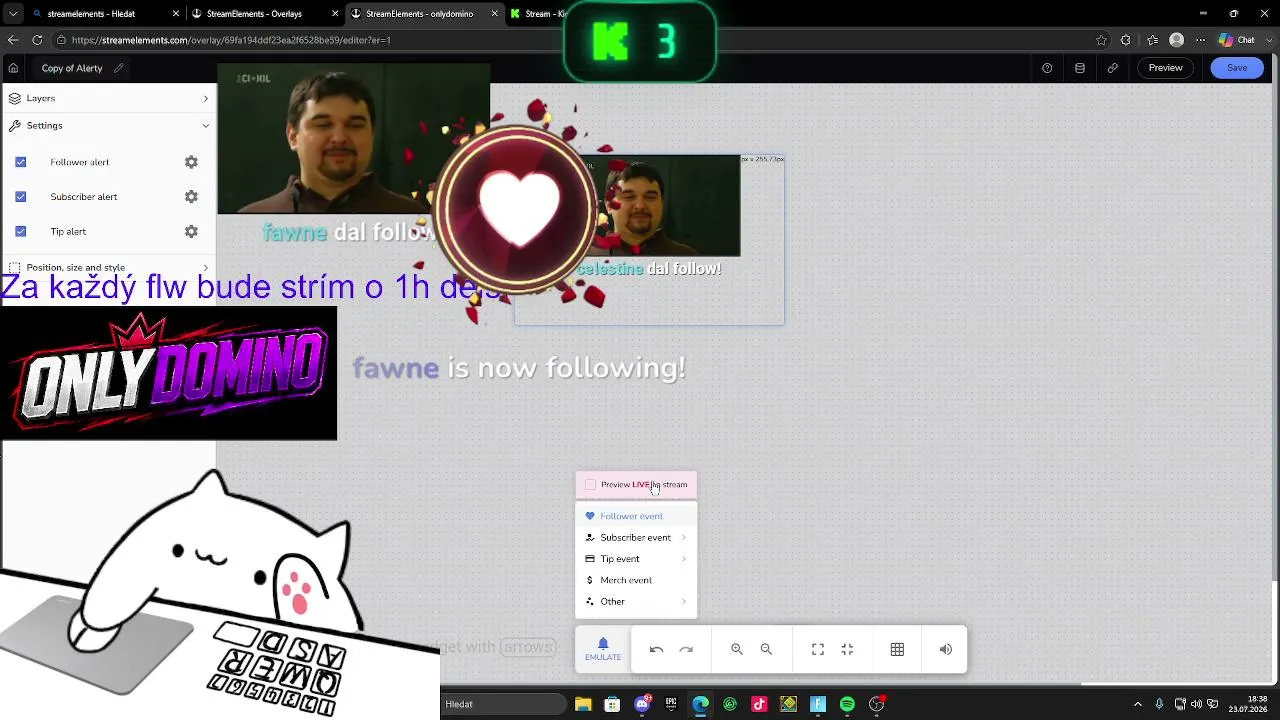Open the browser extensions icon
The height and width of the screenshot is (720, 1280).
pos(1126,40)
